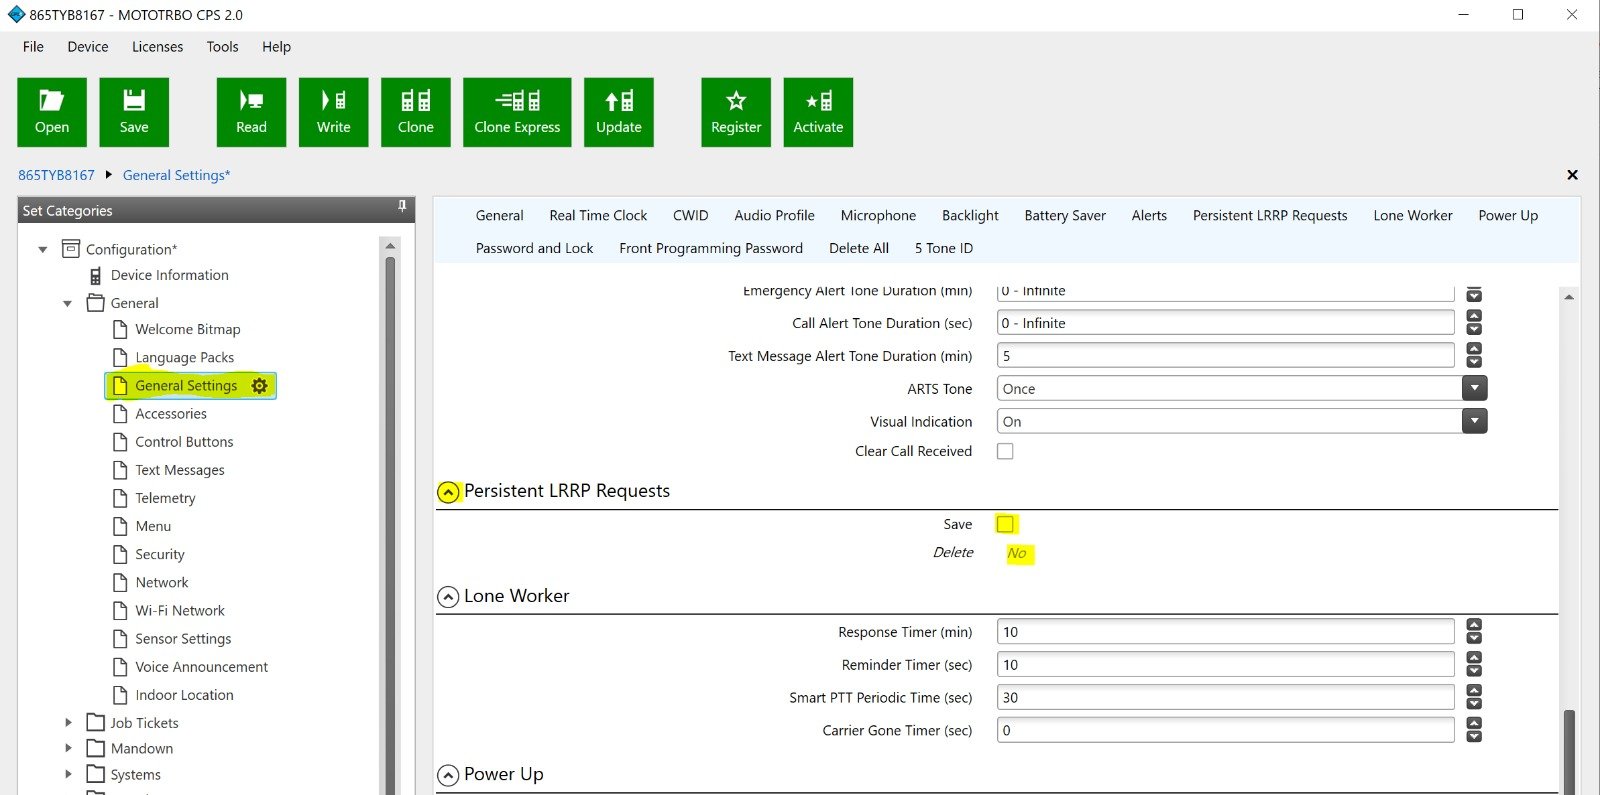Screen dimensions: 1600x795
Task: Open the File menu
Action: pos(33,47)
